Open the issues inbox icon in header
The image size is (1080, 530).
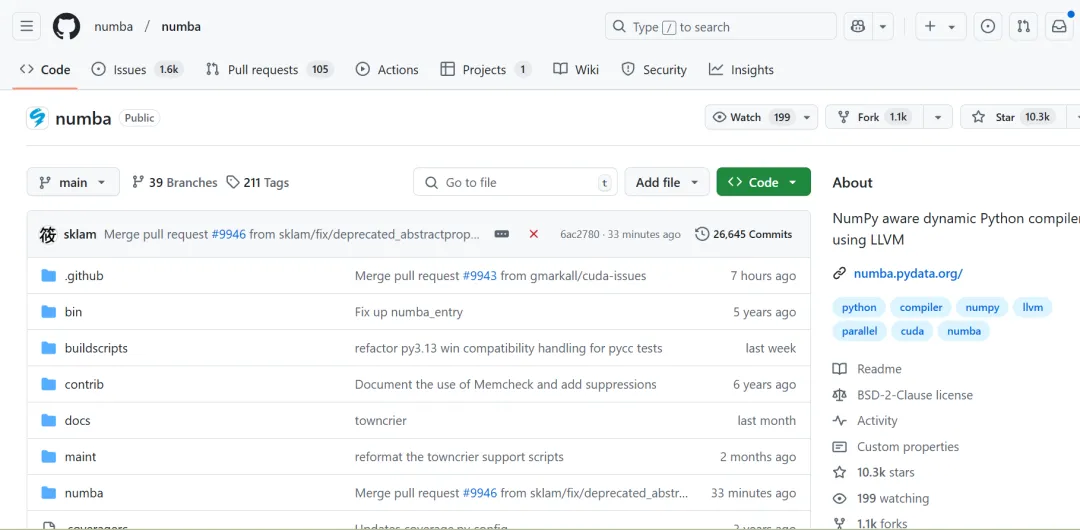[x=988, y=27]
